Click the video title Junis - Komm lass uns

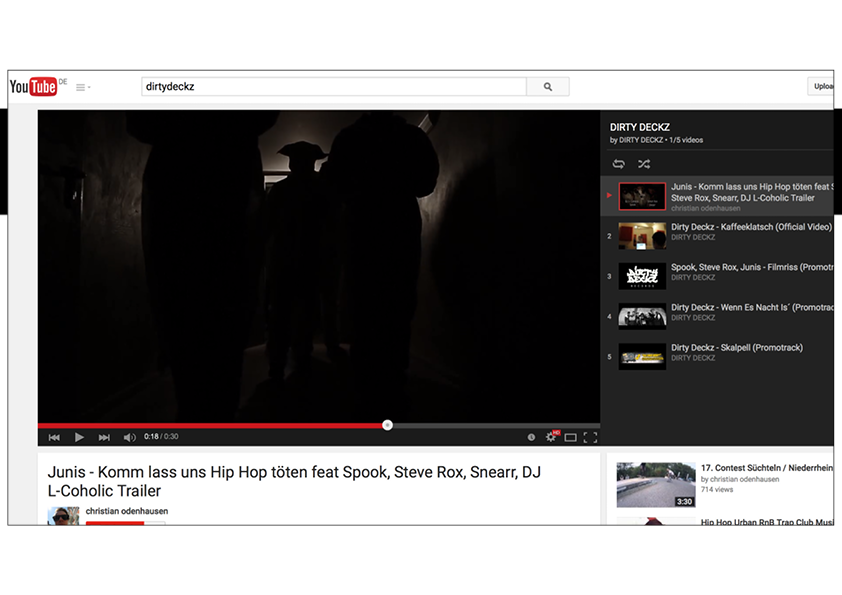coord(294,481)
